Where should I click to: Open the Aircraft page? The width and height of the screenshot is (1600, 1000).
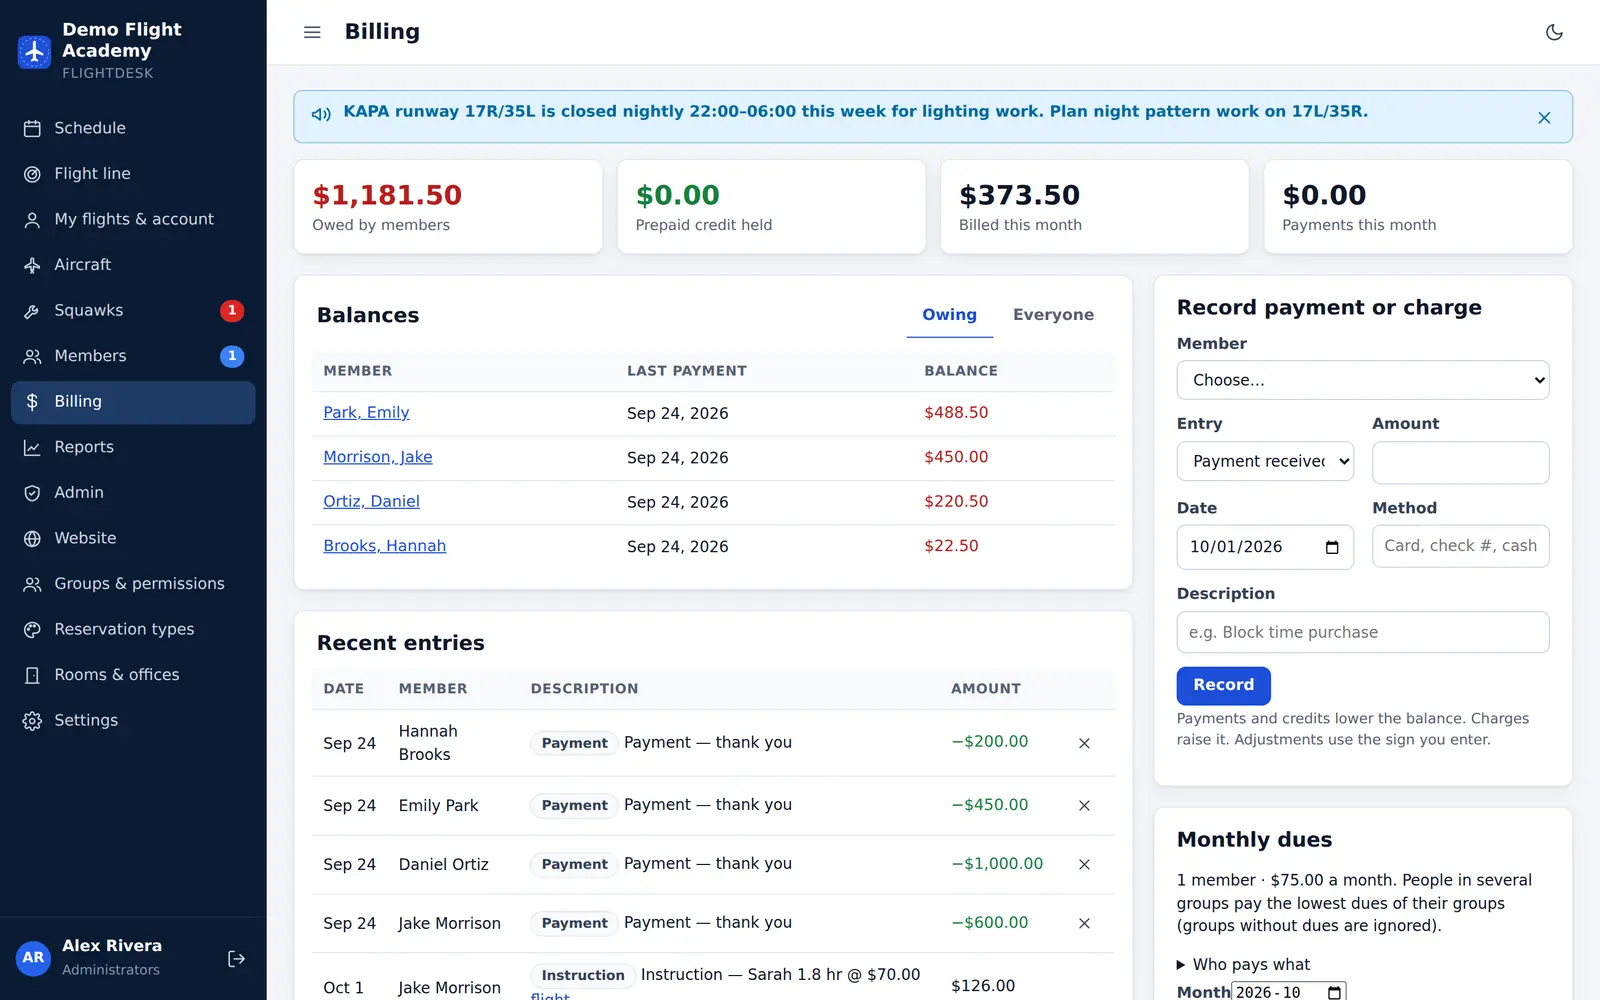pos(133,265)
